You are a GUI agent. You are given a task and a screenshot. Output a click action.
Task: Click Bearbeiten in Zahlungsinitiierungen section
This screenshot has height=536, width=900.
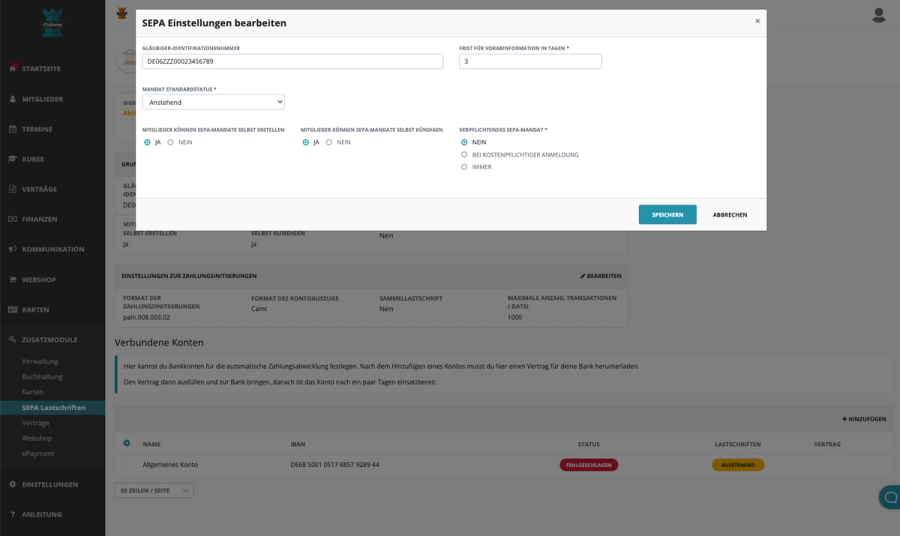[x=600, y=276]
